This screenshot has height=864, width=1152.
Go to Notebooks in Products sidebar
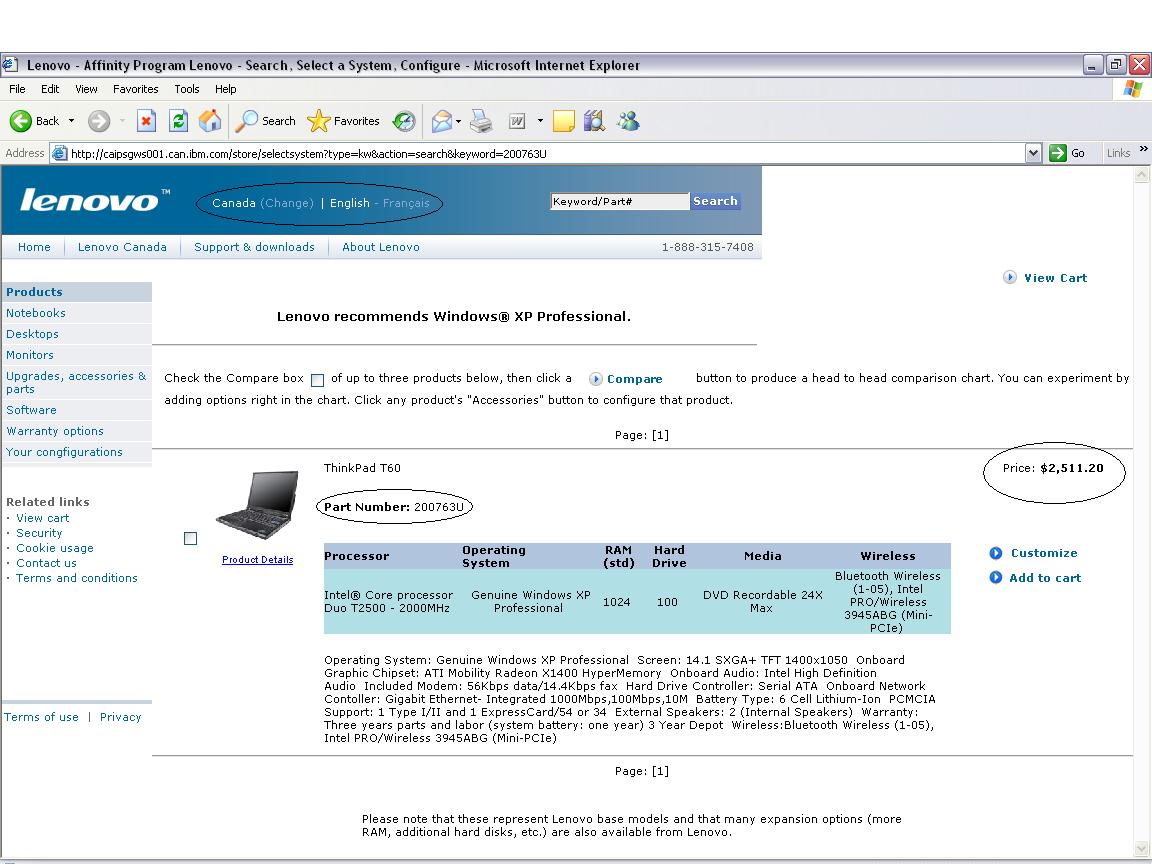pyautogui.click(x=36, y=313)
